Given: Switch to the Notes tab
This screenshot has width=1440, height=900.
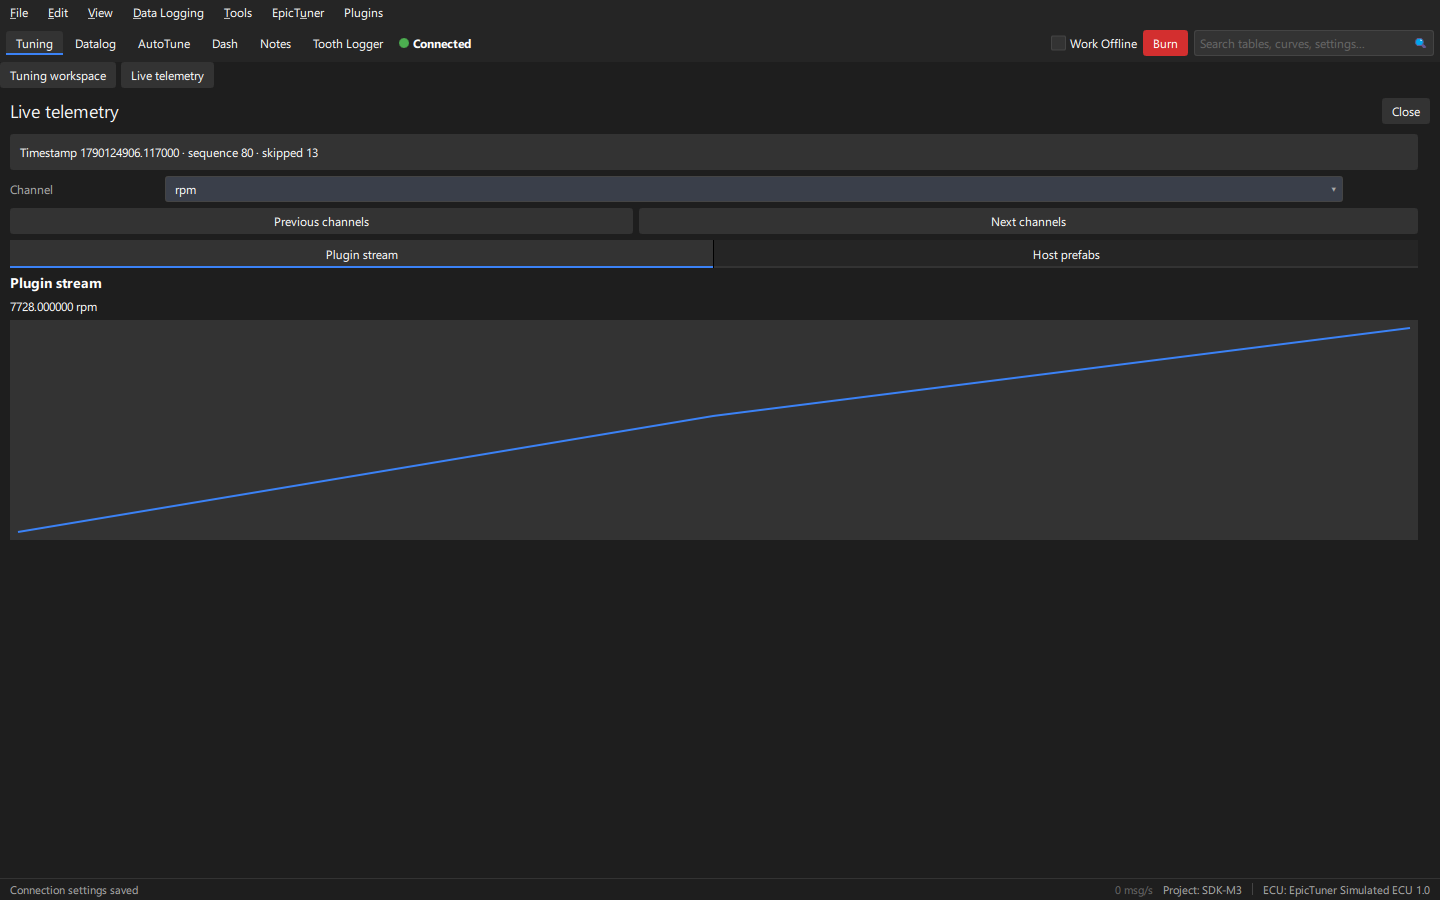Looking at the screenshot, I should pos(275,44).
